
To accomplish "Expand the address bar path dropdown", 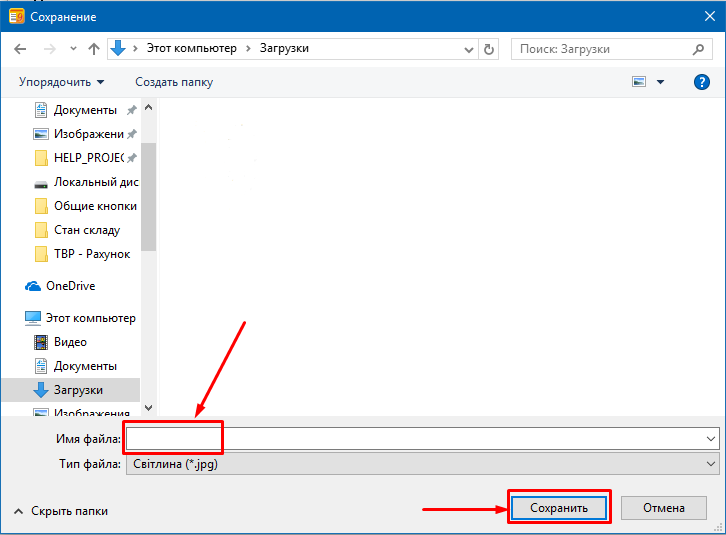I will [x=469, y=48].
